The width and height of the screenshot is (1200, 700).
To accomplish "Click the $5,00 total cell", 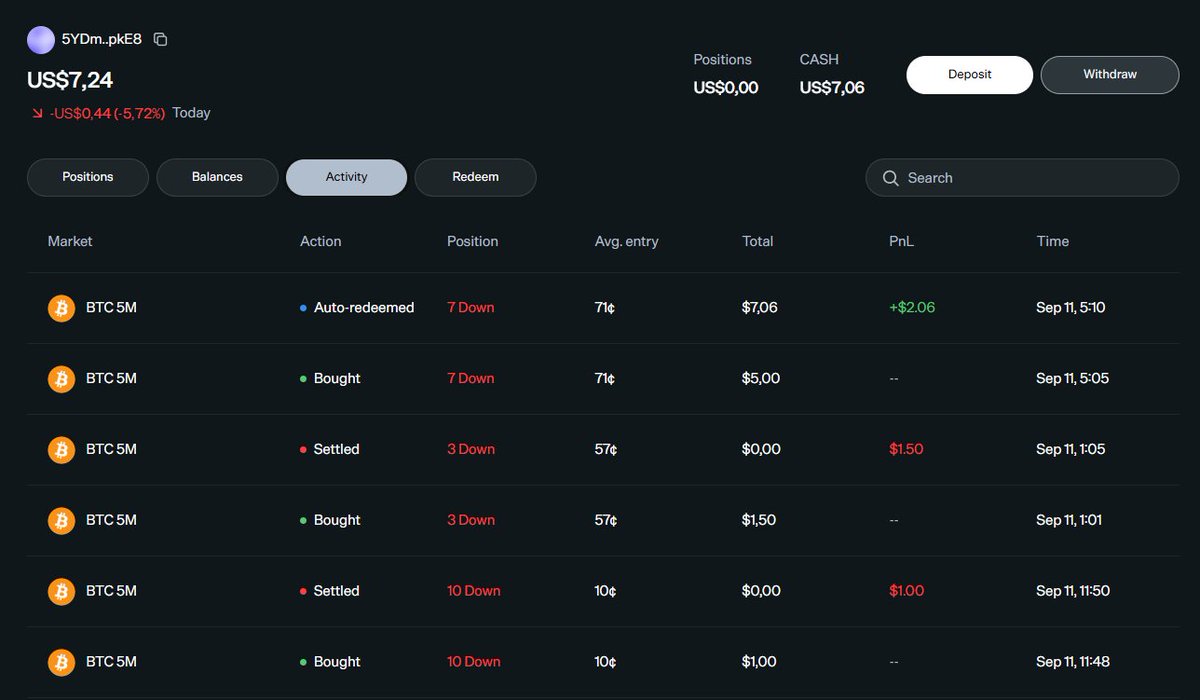I will click(761, 379).
